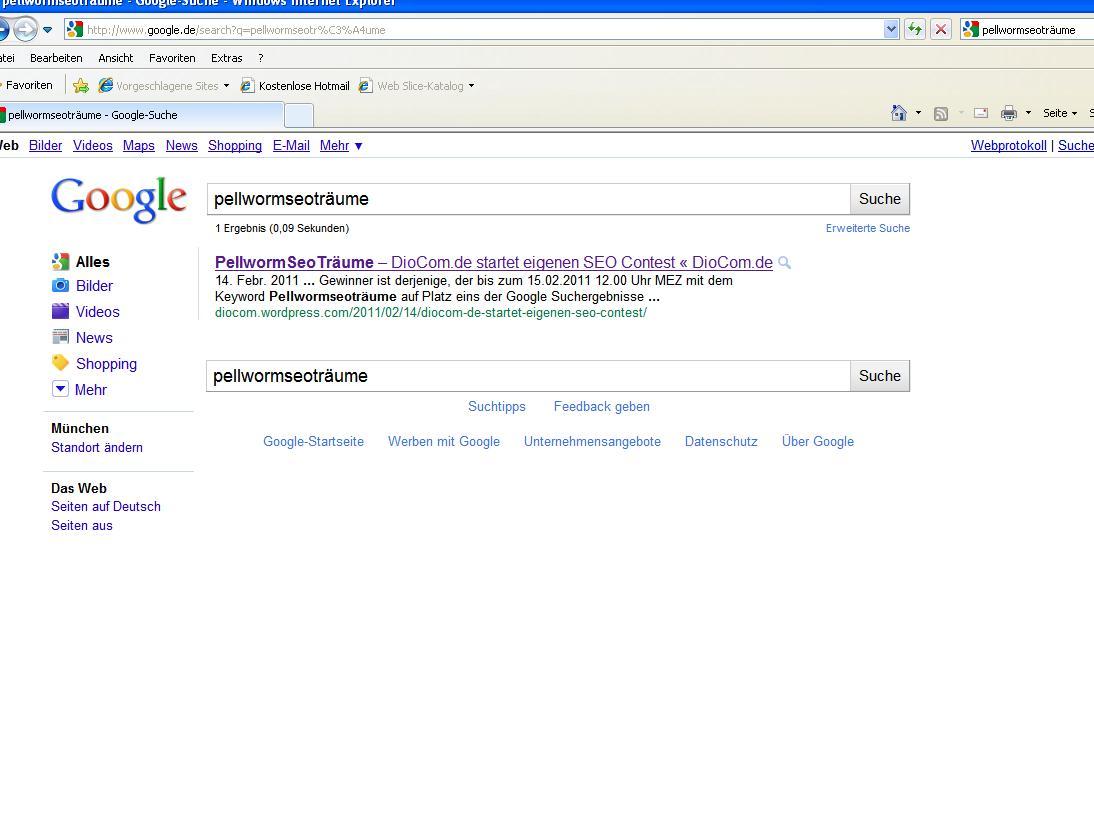
Task: Open the ? help menu
Action: 260,58
